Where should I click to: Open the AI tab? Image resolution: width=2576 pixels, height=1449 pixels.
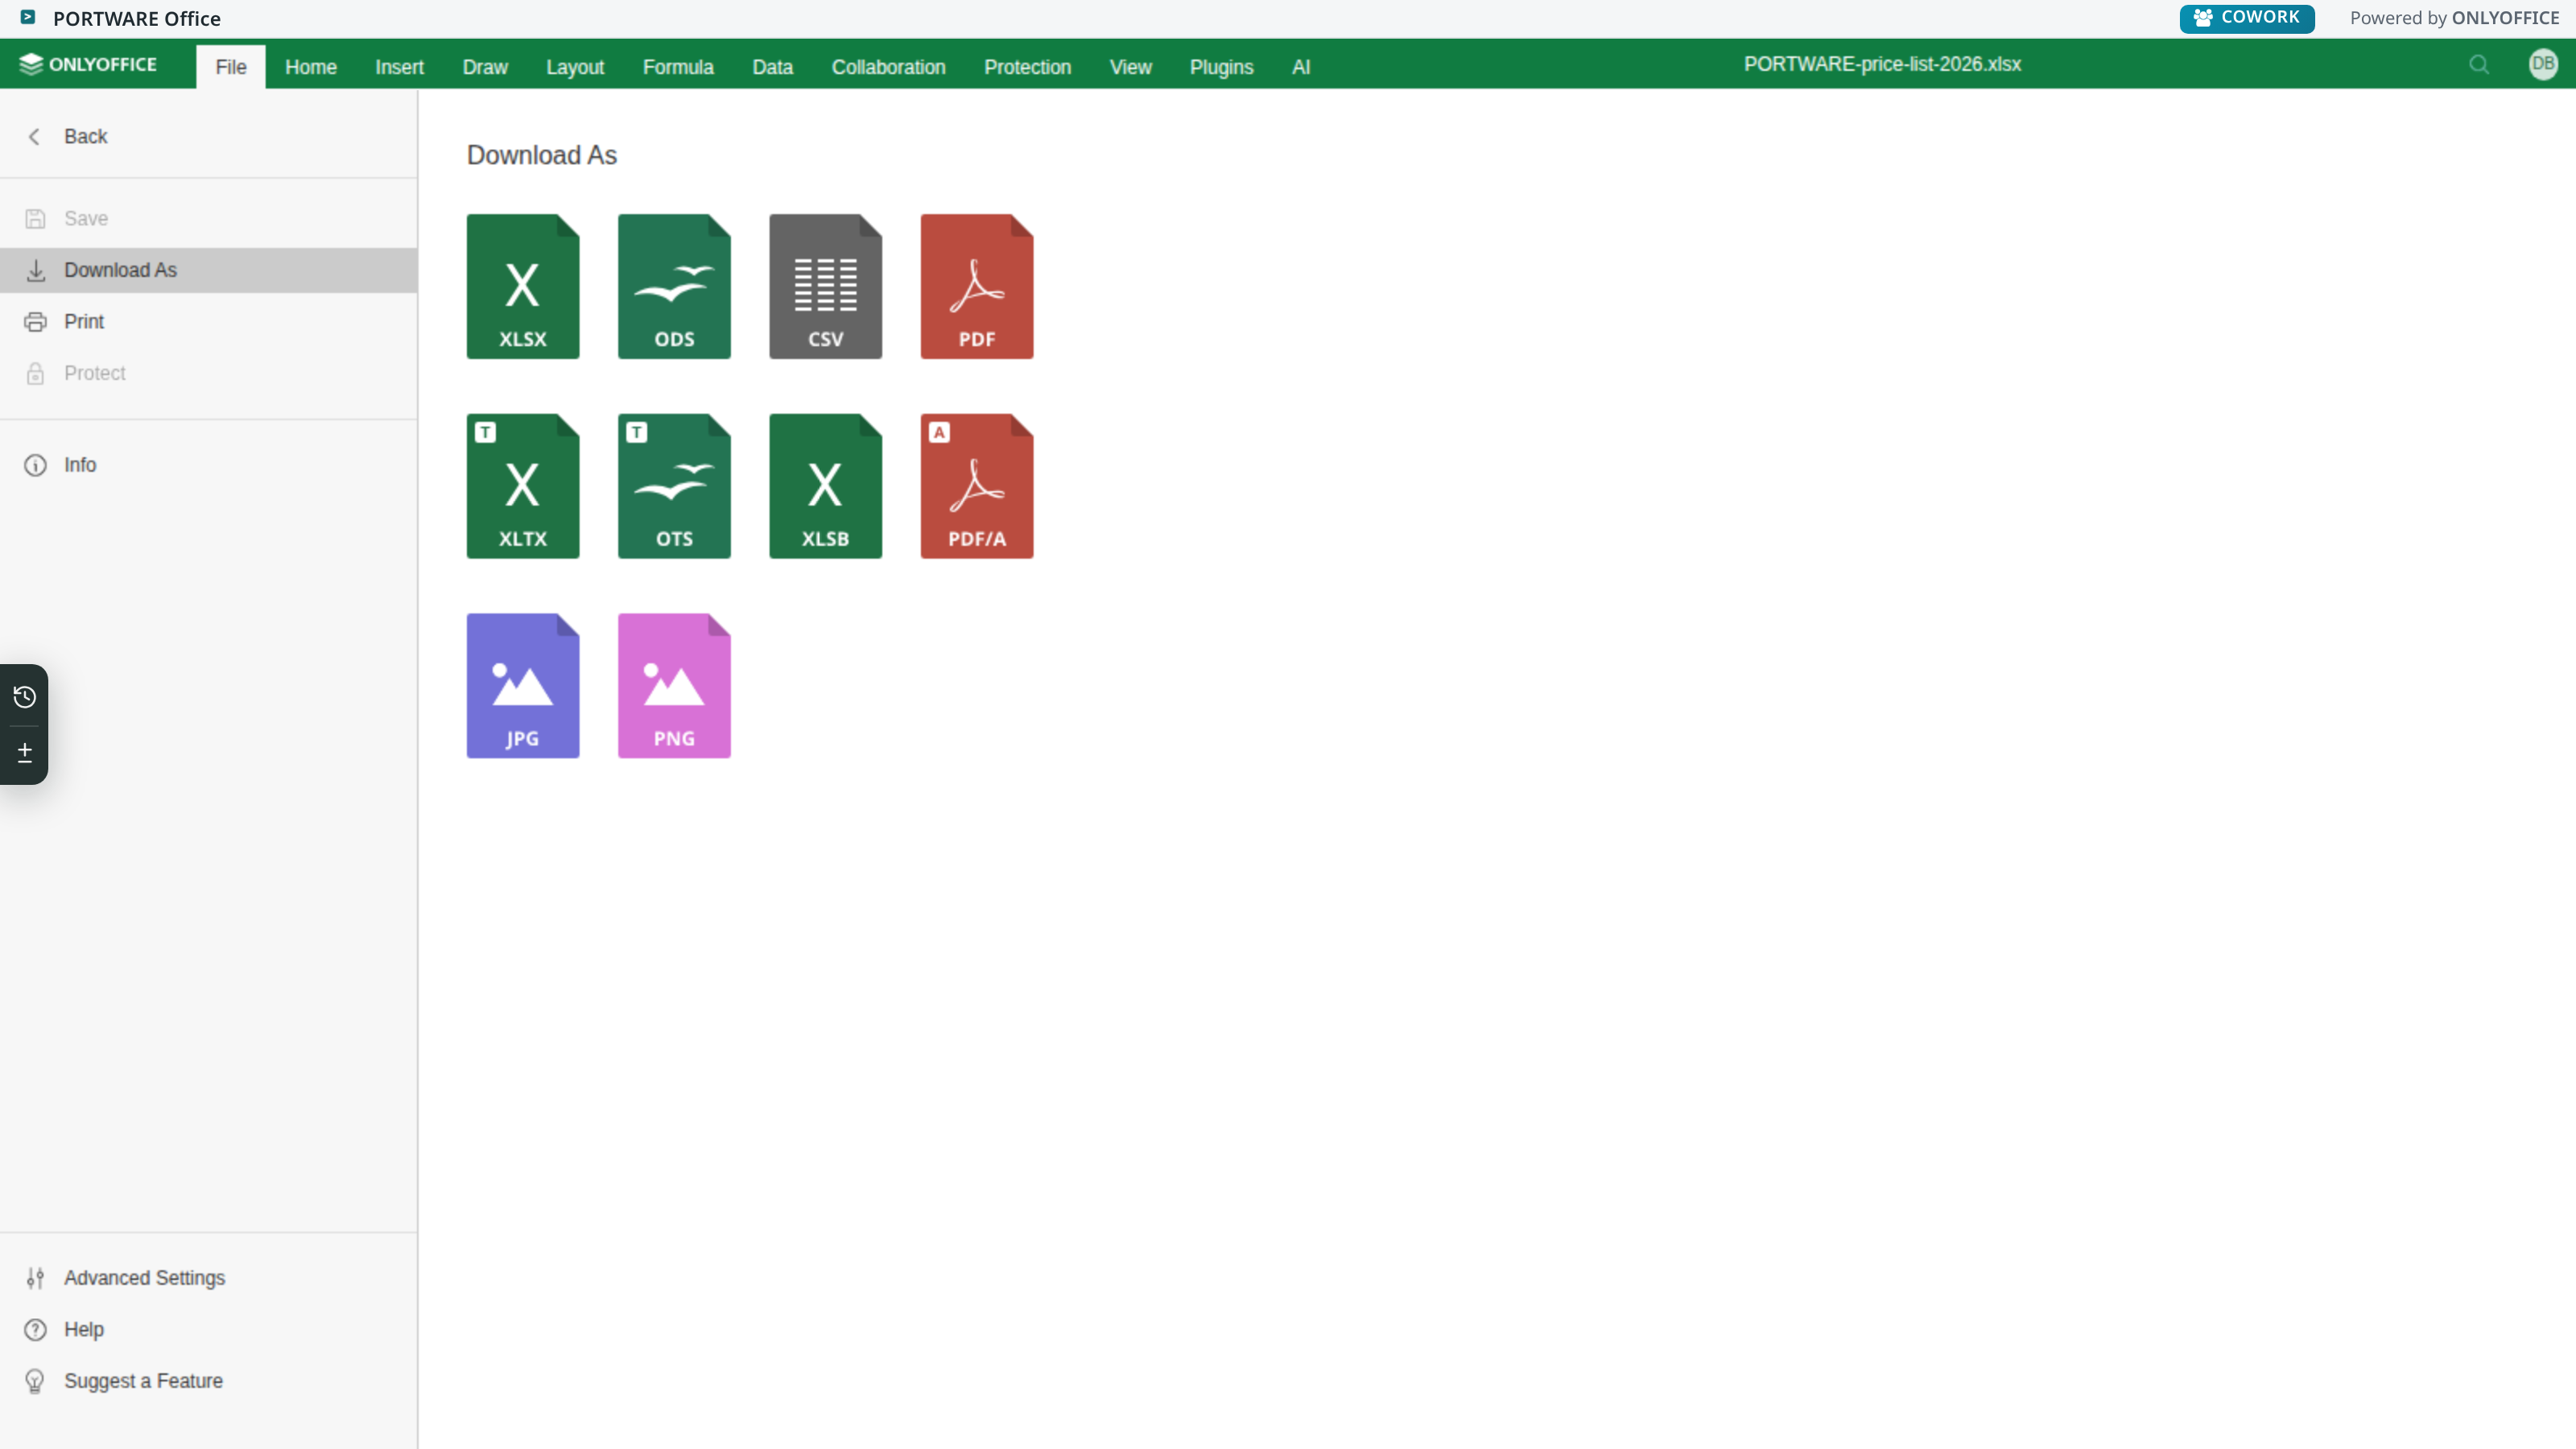[x=1300, y=67]
